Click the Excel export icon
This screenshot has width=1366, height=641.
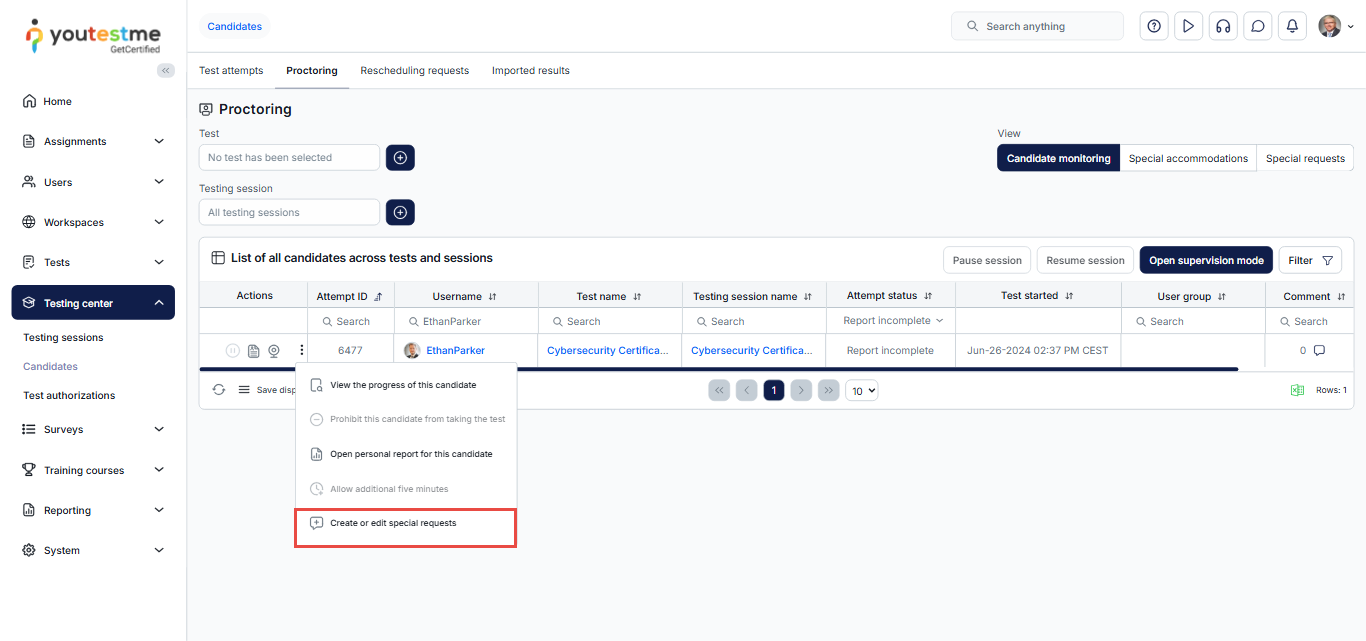coord(1297,390)
